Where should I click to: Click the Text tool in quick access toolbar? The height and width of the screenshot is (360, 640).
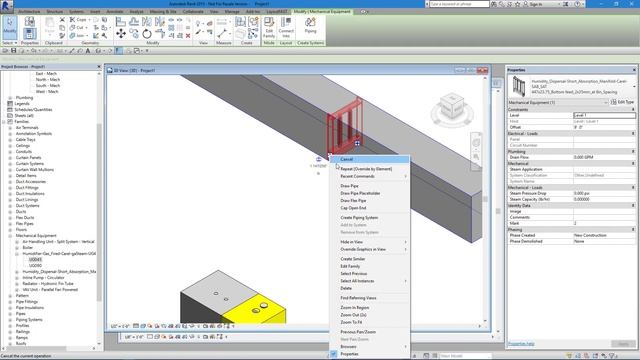click(88, 51)
